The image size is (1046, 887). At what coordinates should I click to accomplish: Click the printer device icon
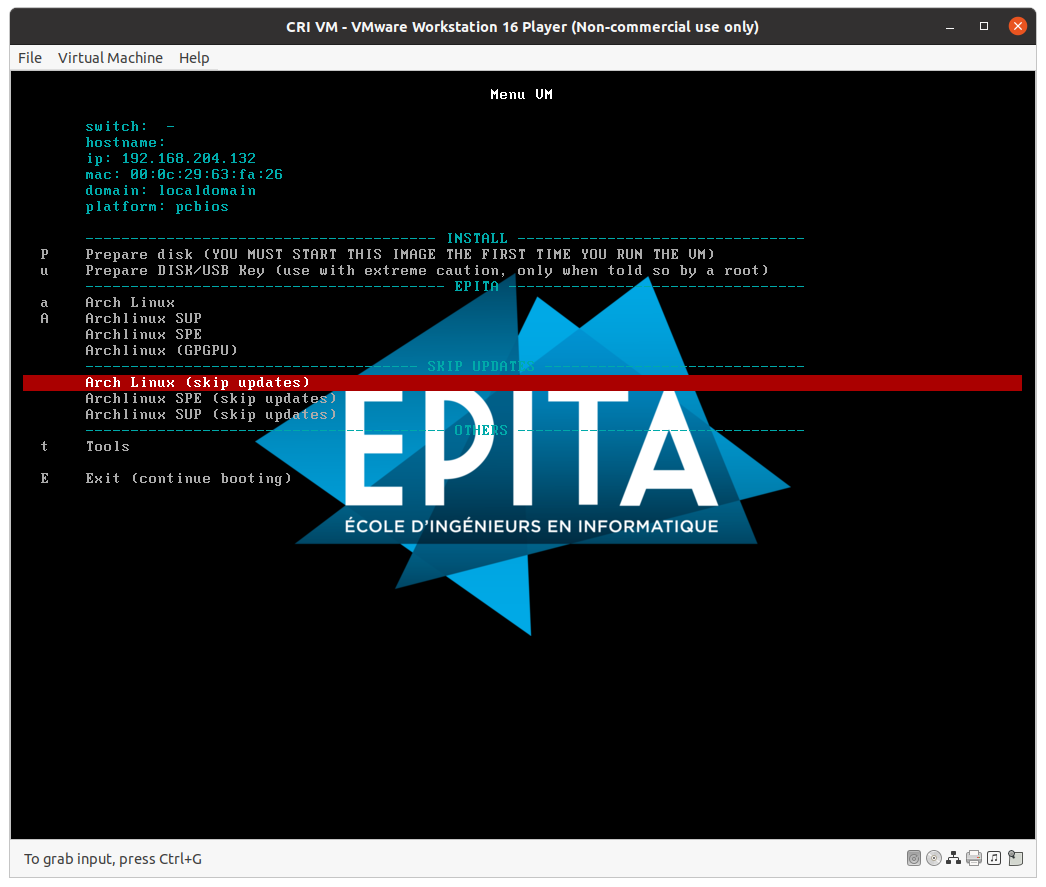[974, 858]
